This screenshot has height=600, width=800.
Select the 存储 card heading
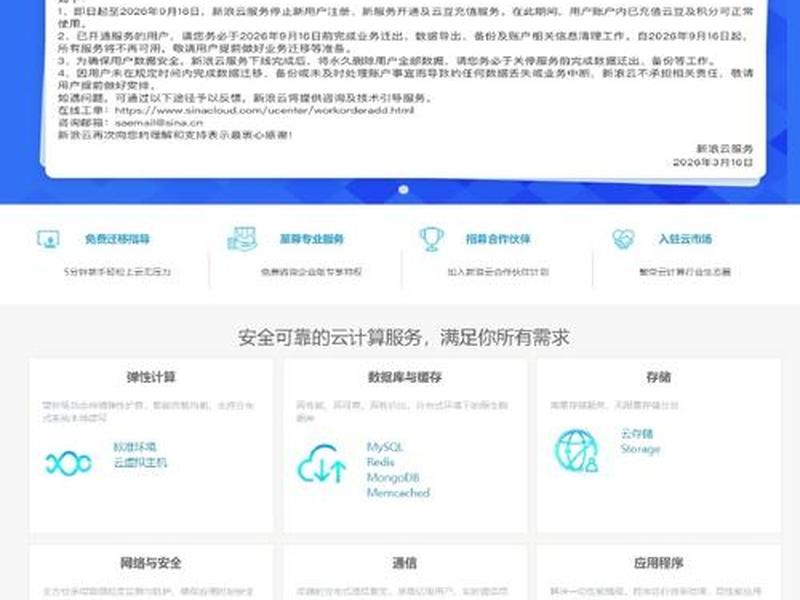click(658, 377)
